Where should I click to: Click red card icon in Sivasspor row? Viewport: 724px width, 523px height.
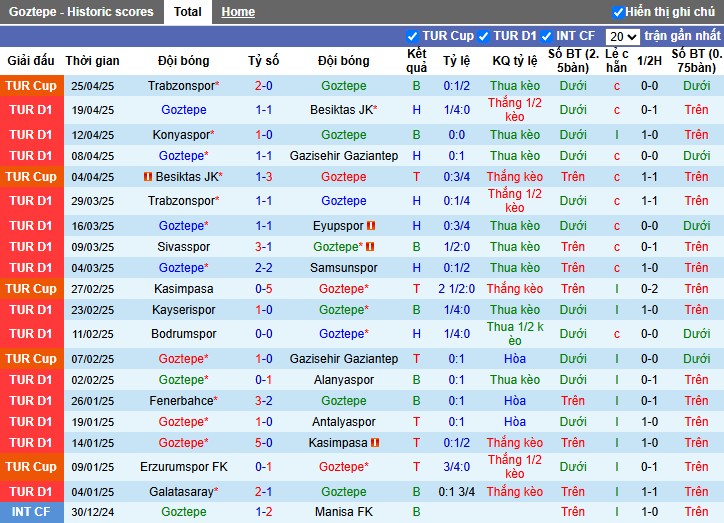click(x=369, y=247)
